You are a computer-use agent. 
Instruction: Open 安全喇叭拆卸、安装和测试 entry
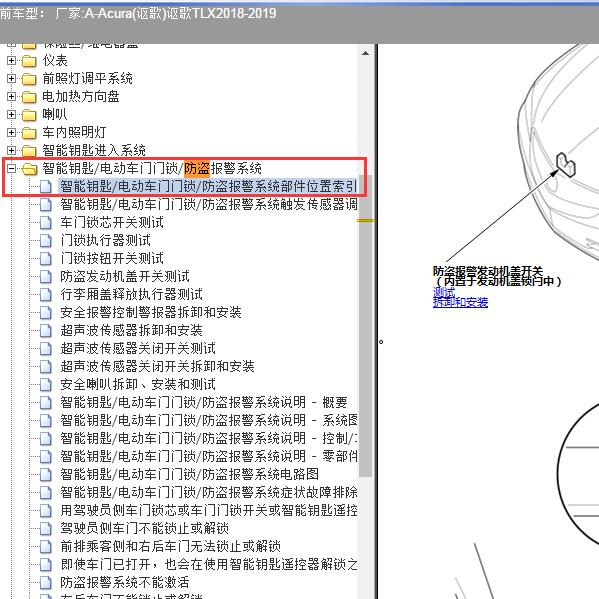[138, 384]
